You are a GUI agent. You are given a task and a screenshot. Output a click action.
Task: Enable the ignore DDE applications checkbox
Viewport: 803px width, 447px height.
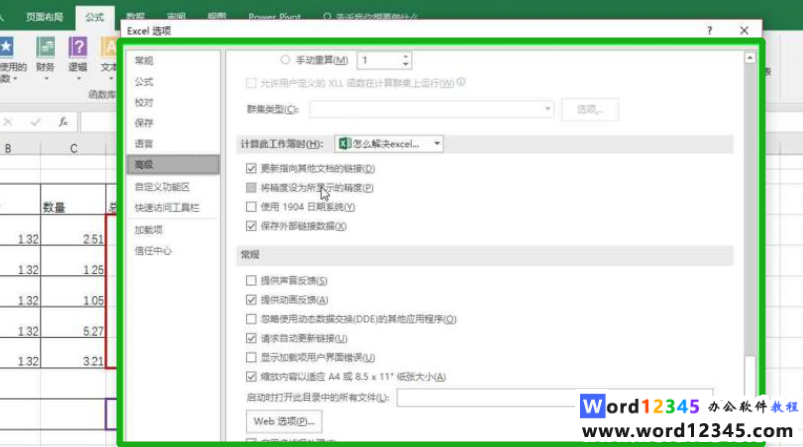[251, 319]
